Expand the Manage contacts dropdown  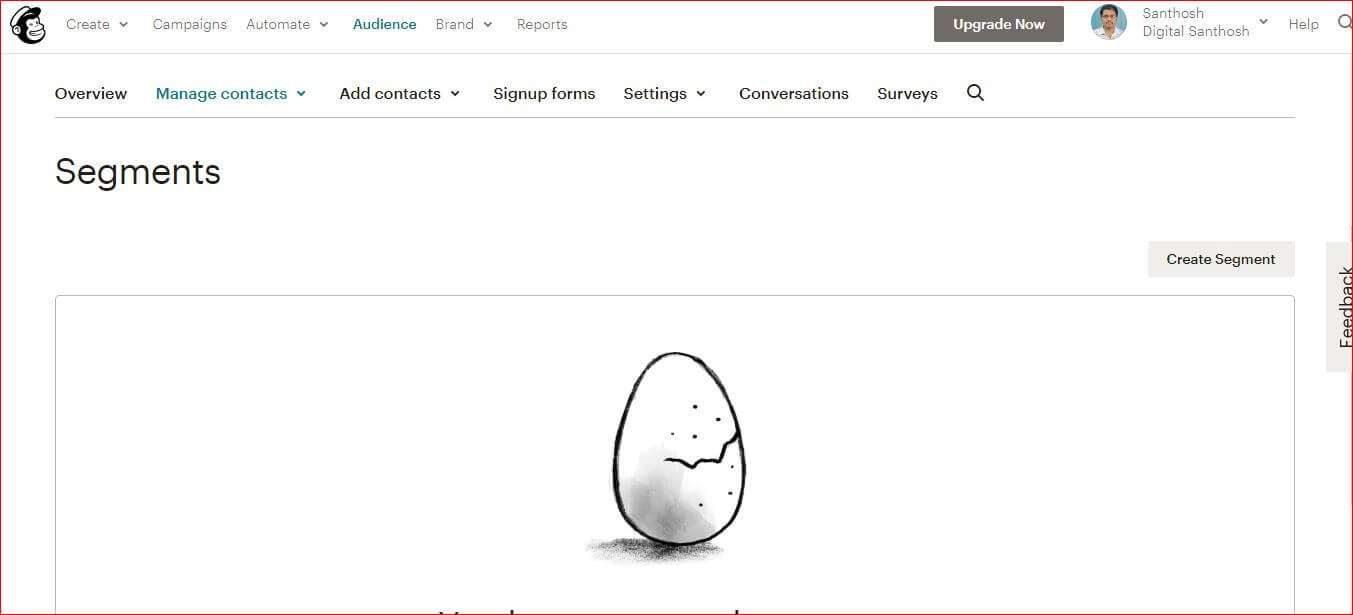coord(231,94)
